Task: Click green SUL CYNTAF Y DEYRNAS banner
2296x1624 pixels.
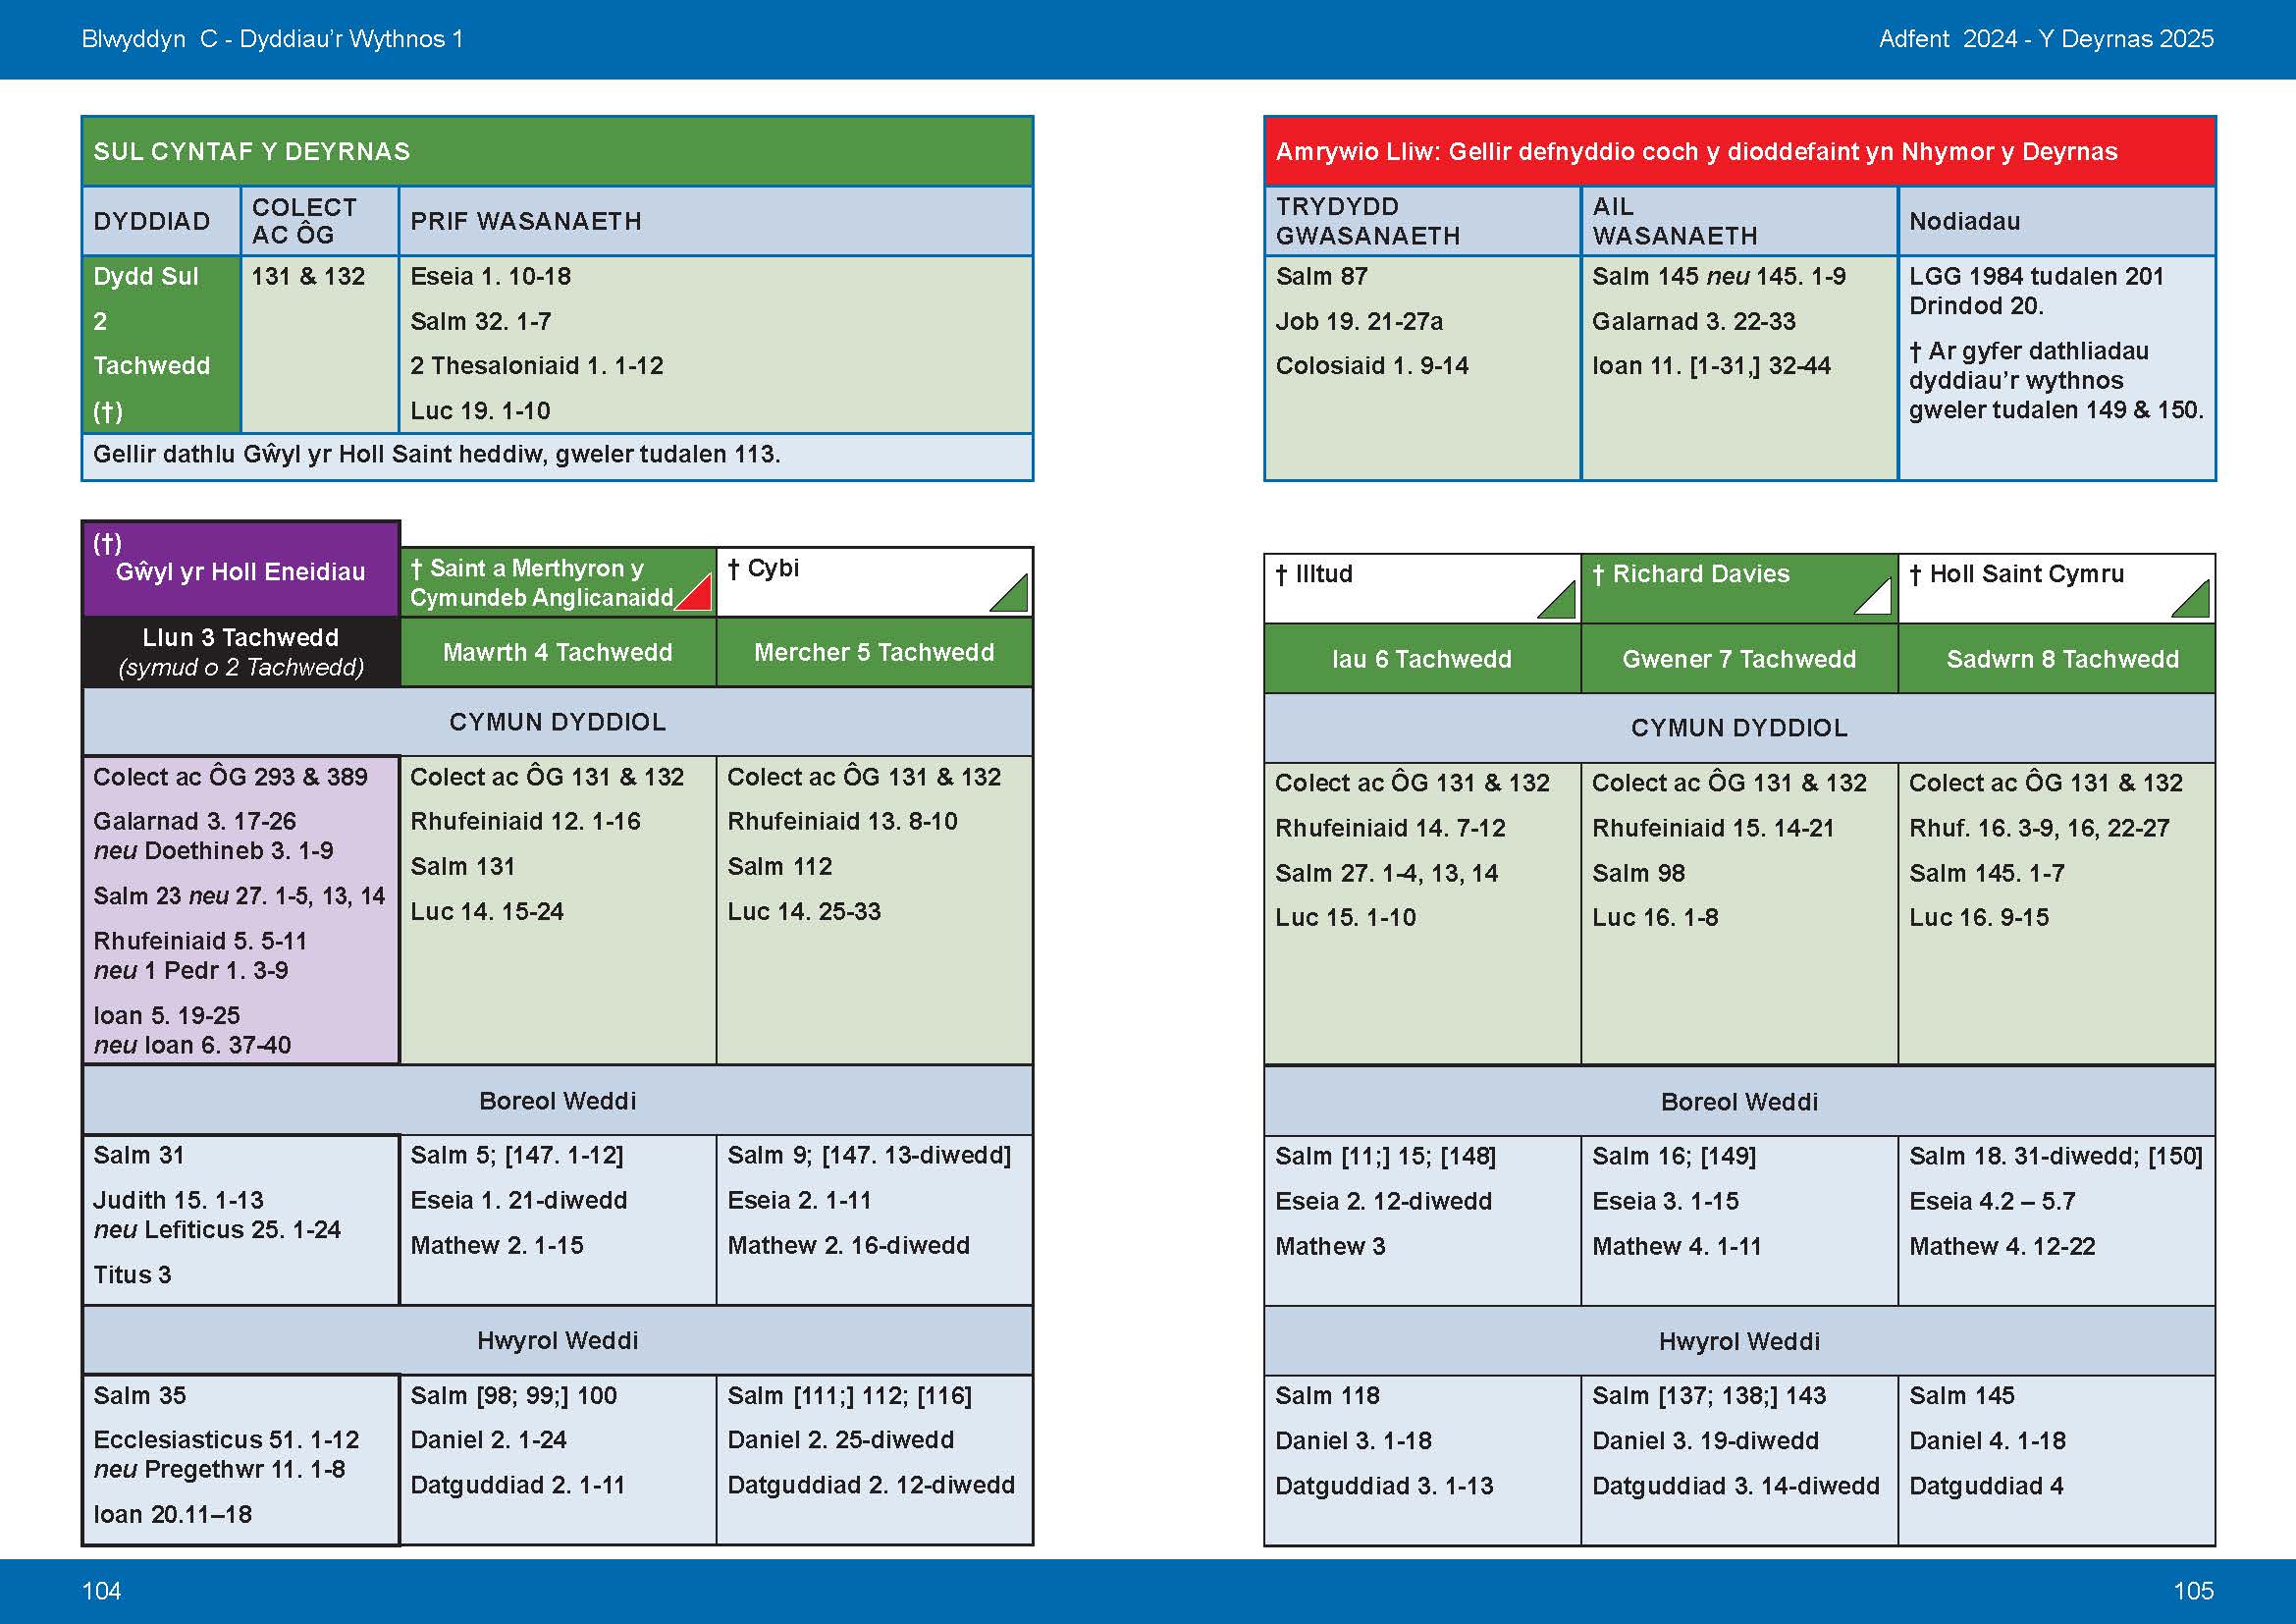Action: point(557,151)
